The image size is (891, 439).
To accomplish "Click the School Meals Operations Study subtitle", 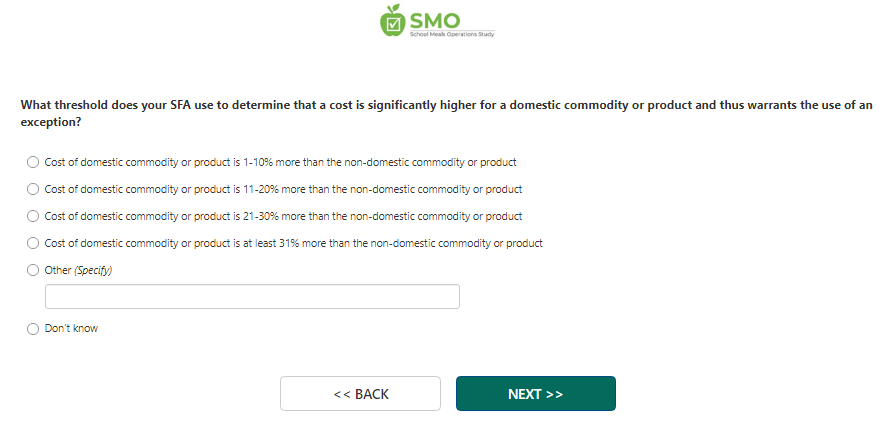I will 451,34.
